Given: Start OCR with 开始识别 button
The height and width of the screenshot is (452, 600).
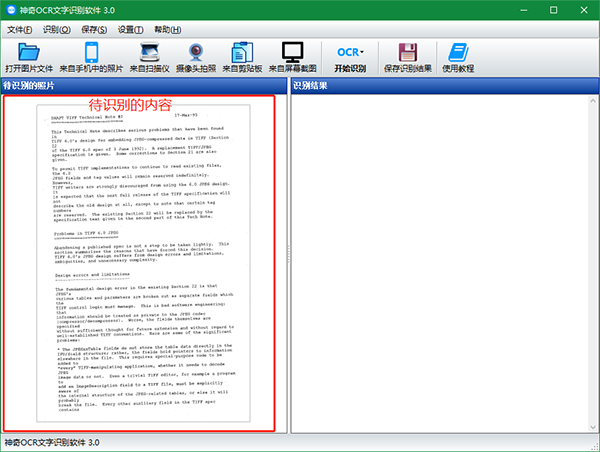Looking at the screenshot, I should (350, 58).
